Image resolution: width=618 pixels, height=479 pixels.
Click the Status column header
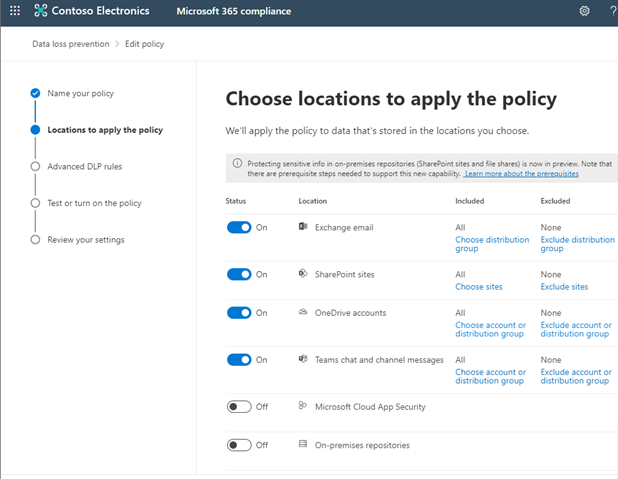(236, 201)
